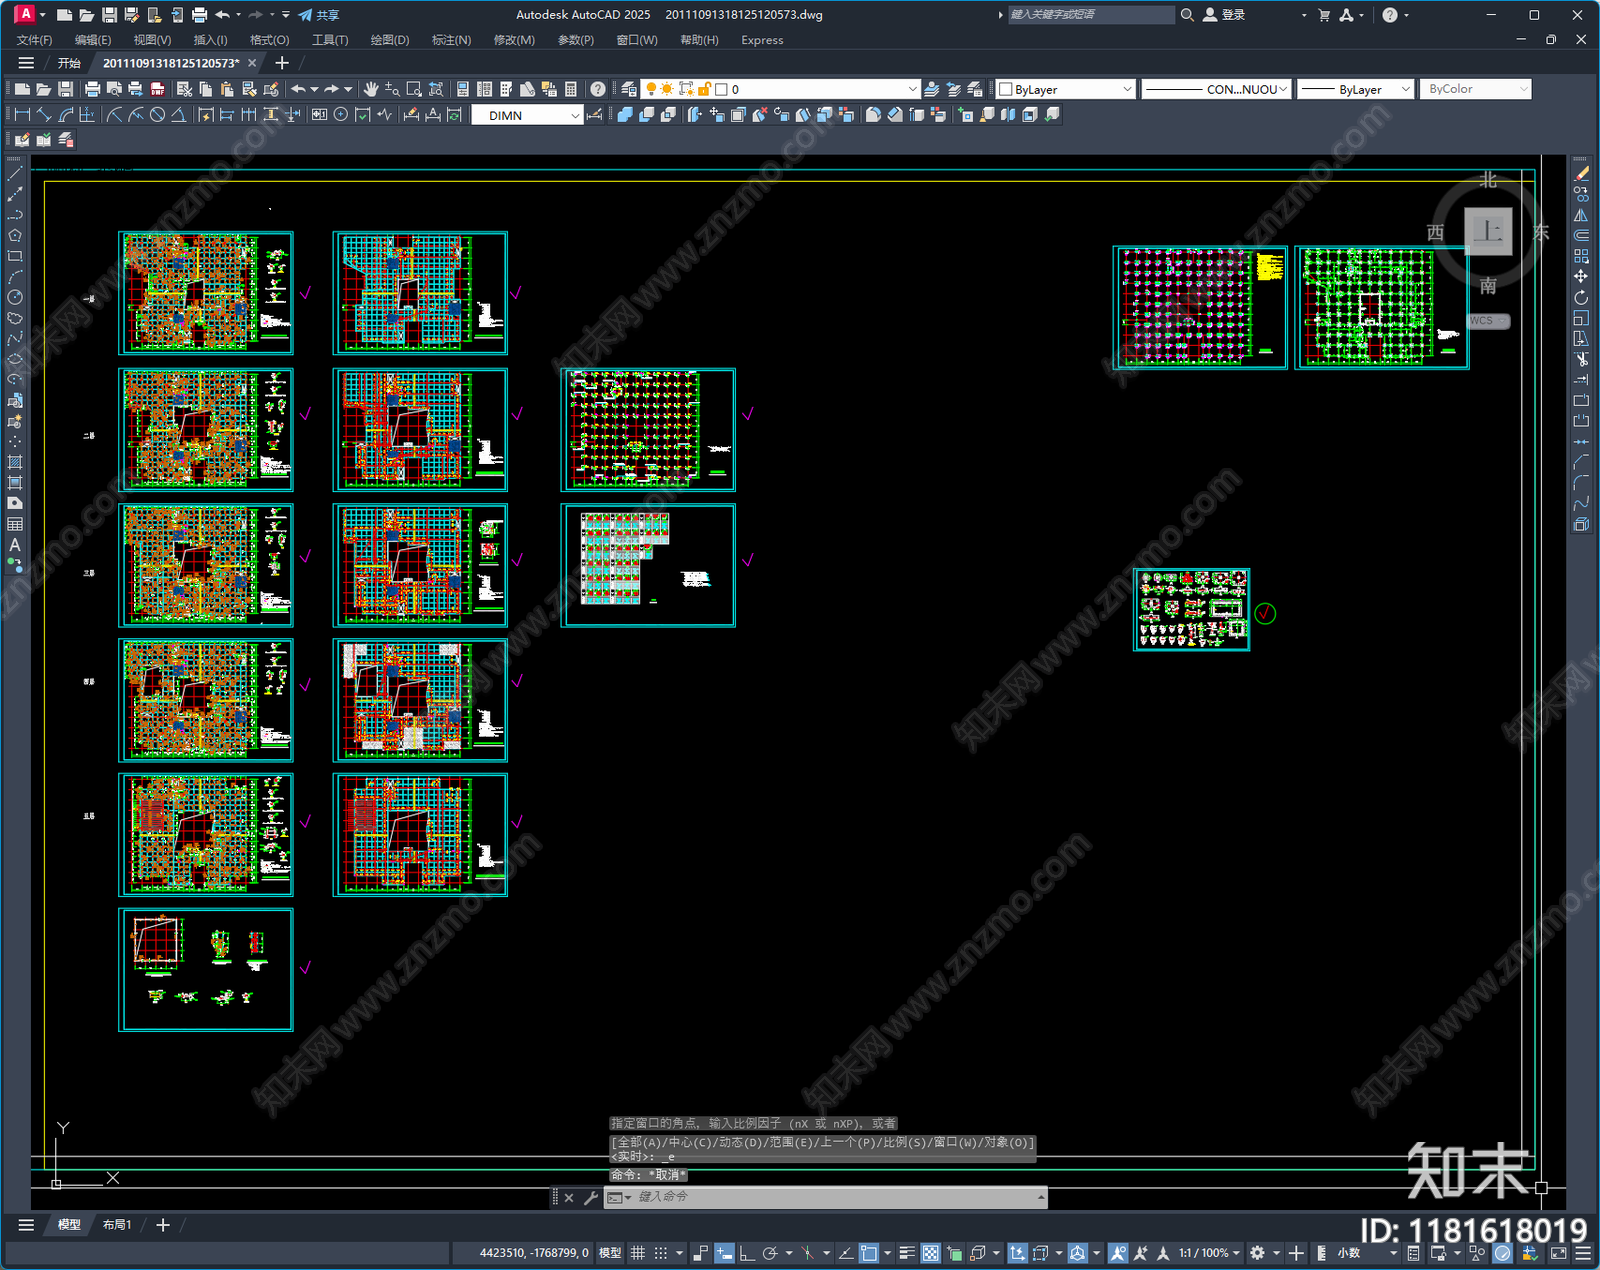The width and height of the screenshot is (1600, 1270).
Task: Open the 绘图(D) menu
Action: click(x=390, y=40)
